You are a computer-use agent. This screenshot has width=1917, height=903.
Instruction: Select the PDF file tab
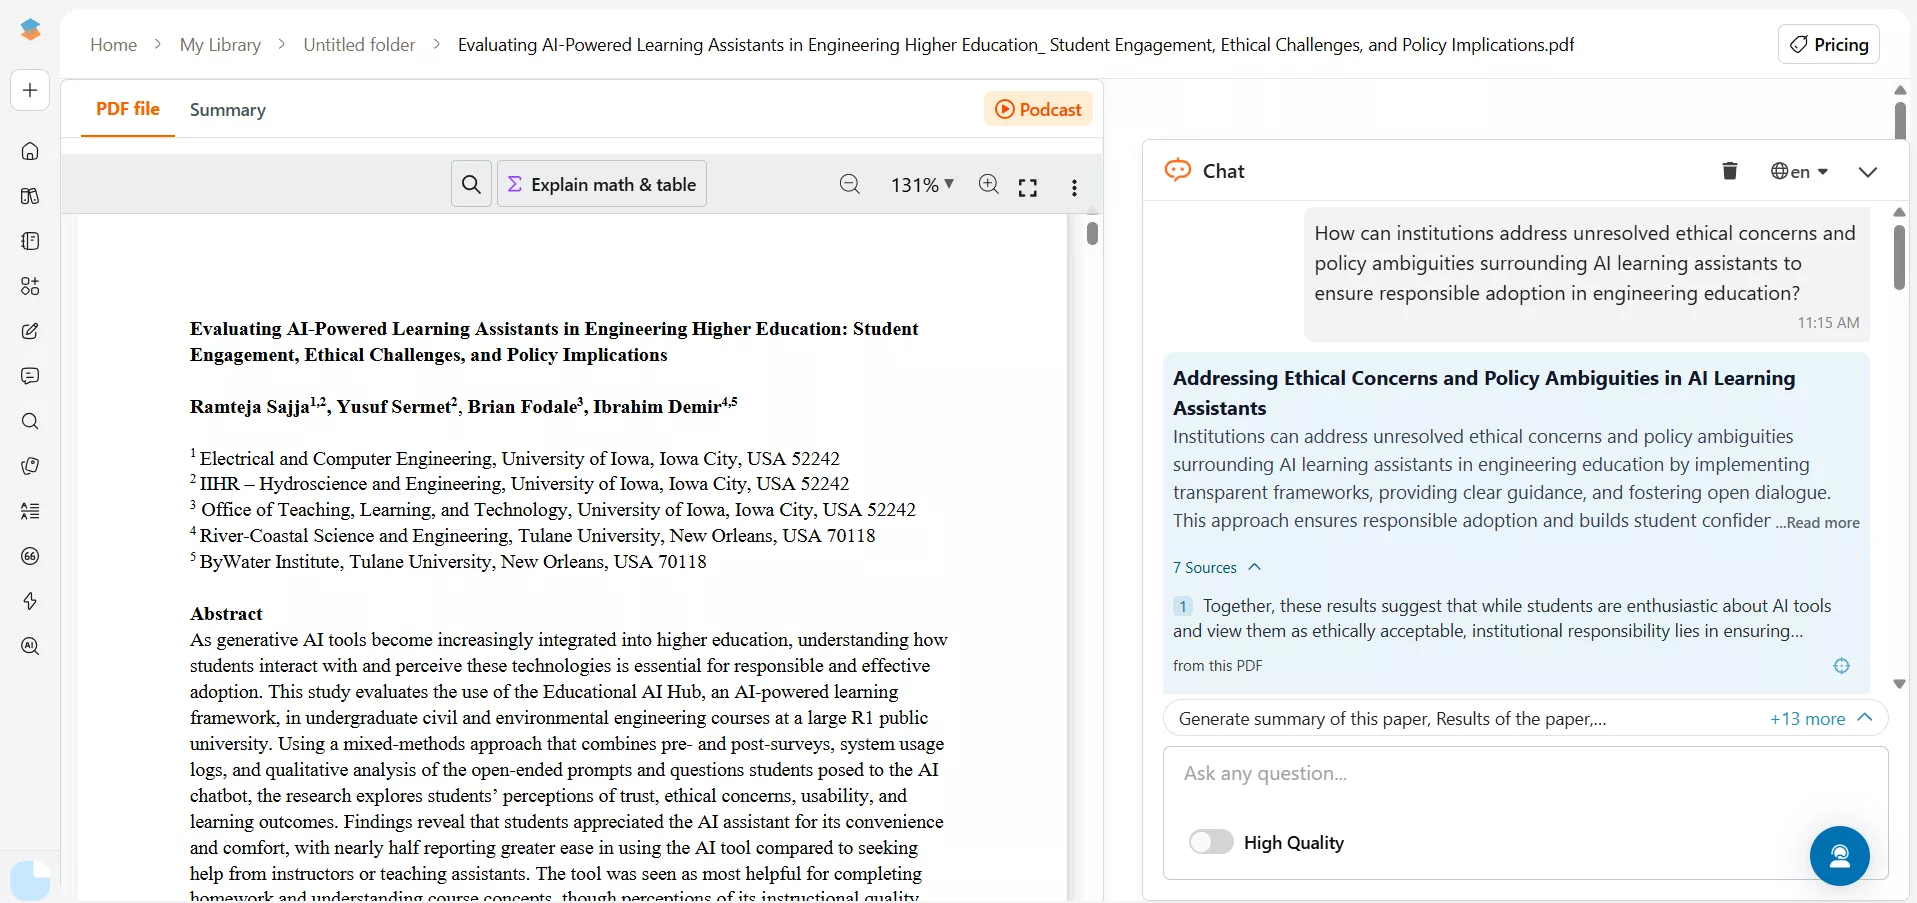pos(127,110)
